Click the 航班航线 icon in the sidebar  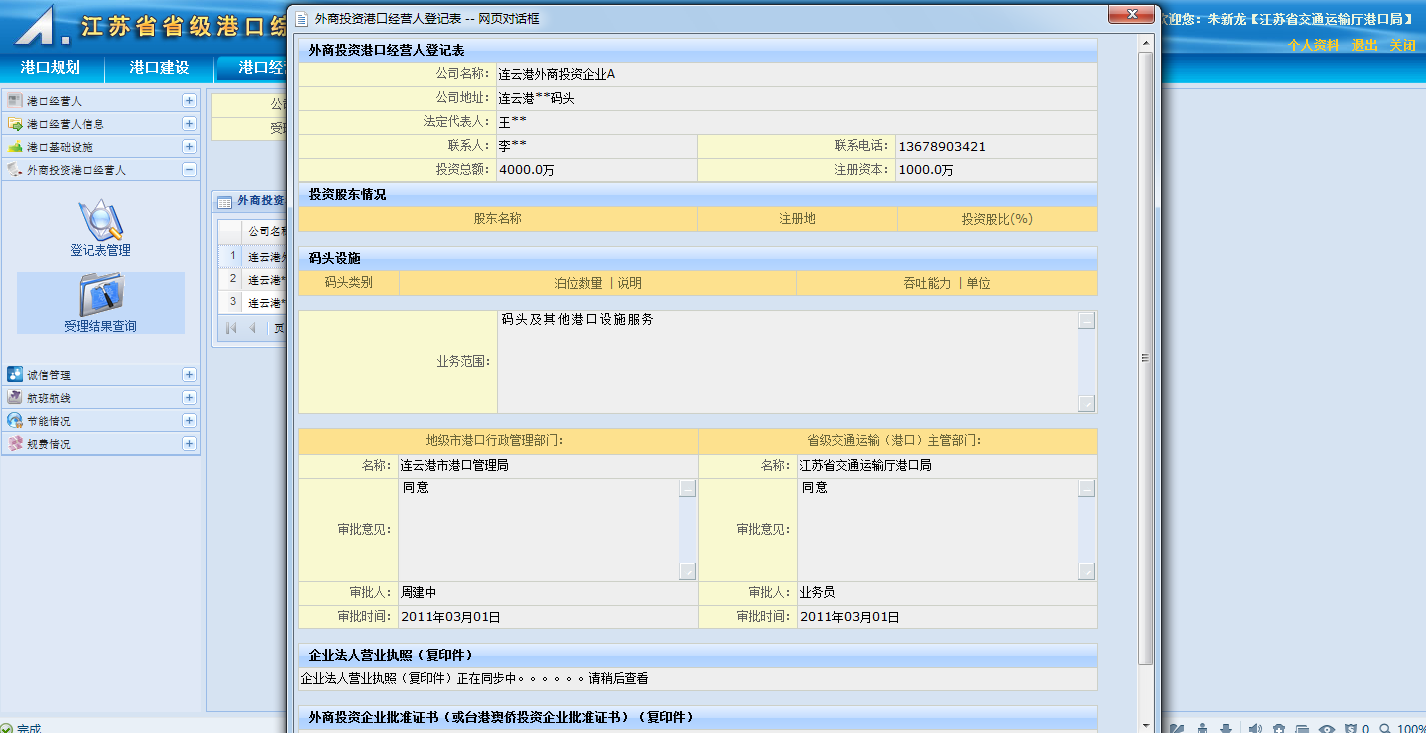(15, 398)
